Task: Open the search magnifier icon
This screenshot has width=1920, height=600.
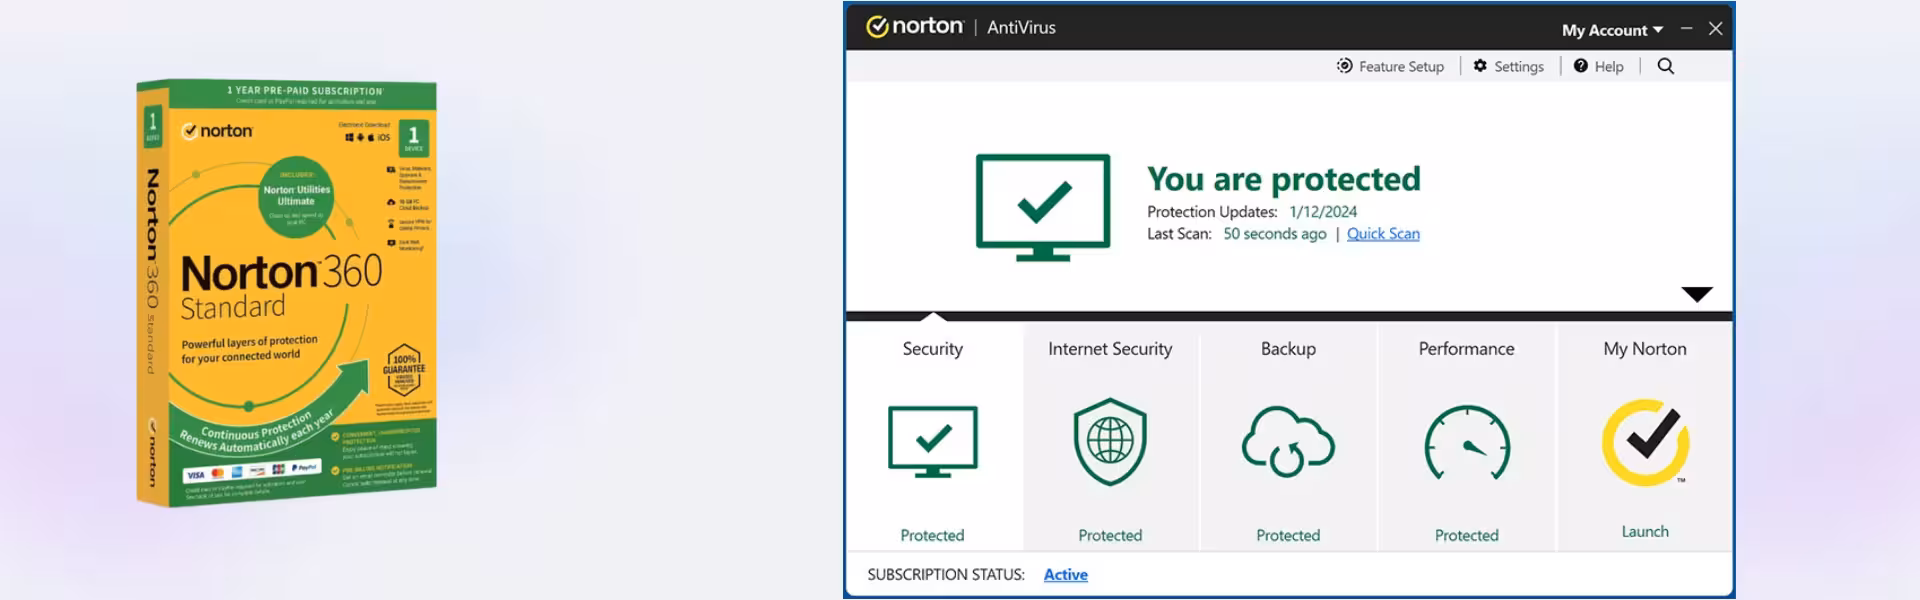Action: pos(1666,66)
